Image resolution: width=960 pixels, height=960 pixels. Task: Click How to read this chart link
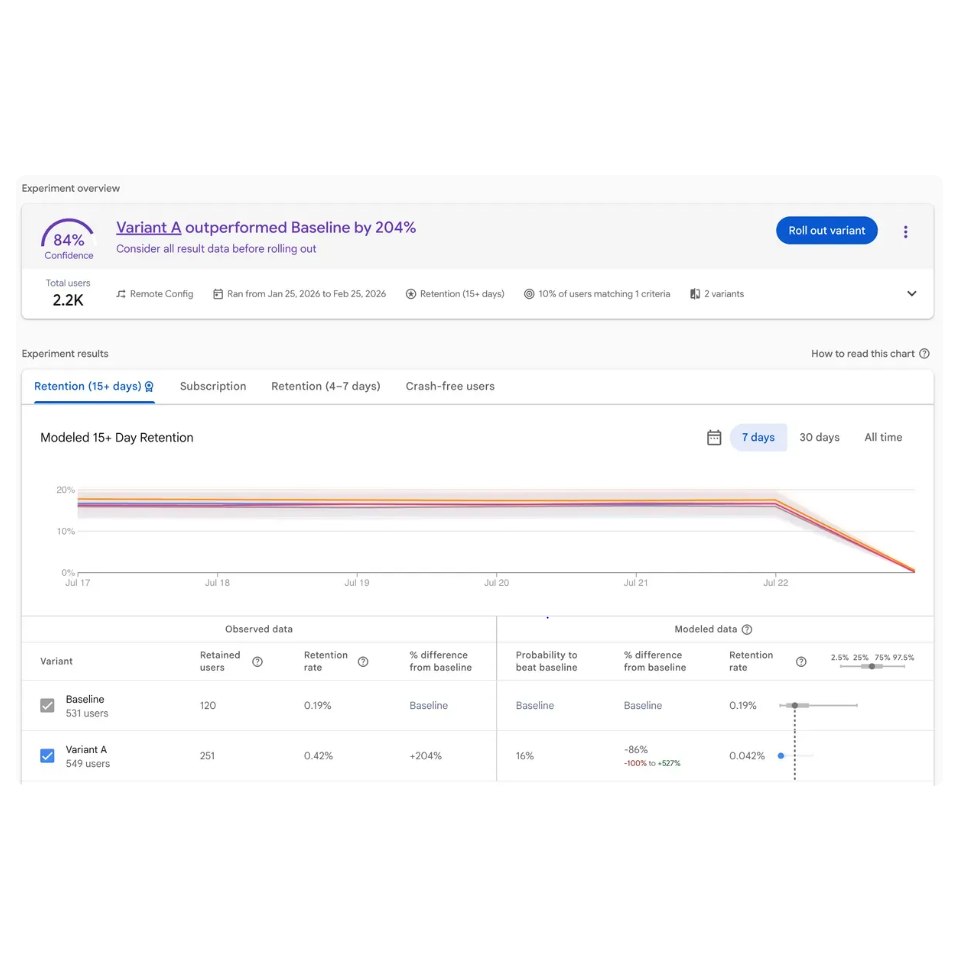pos(863,353)
